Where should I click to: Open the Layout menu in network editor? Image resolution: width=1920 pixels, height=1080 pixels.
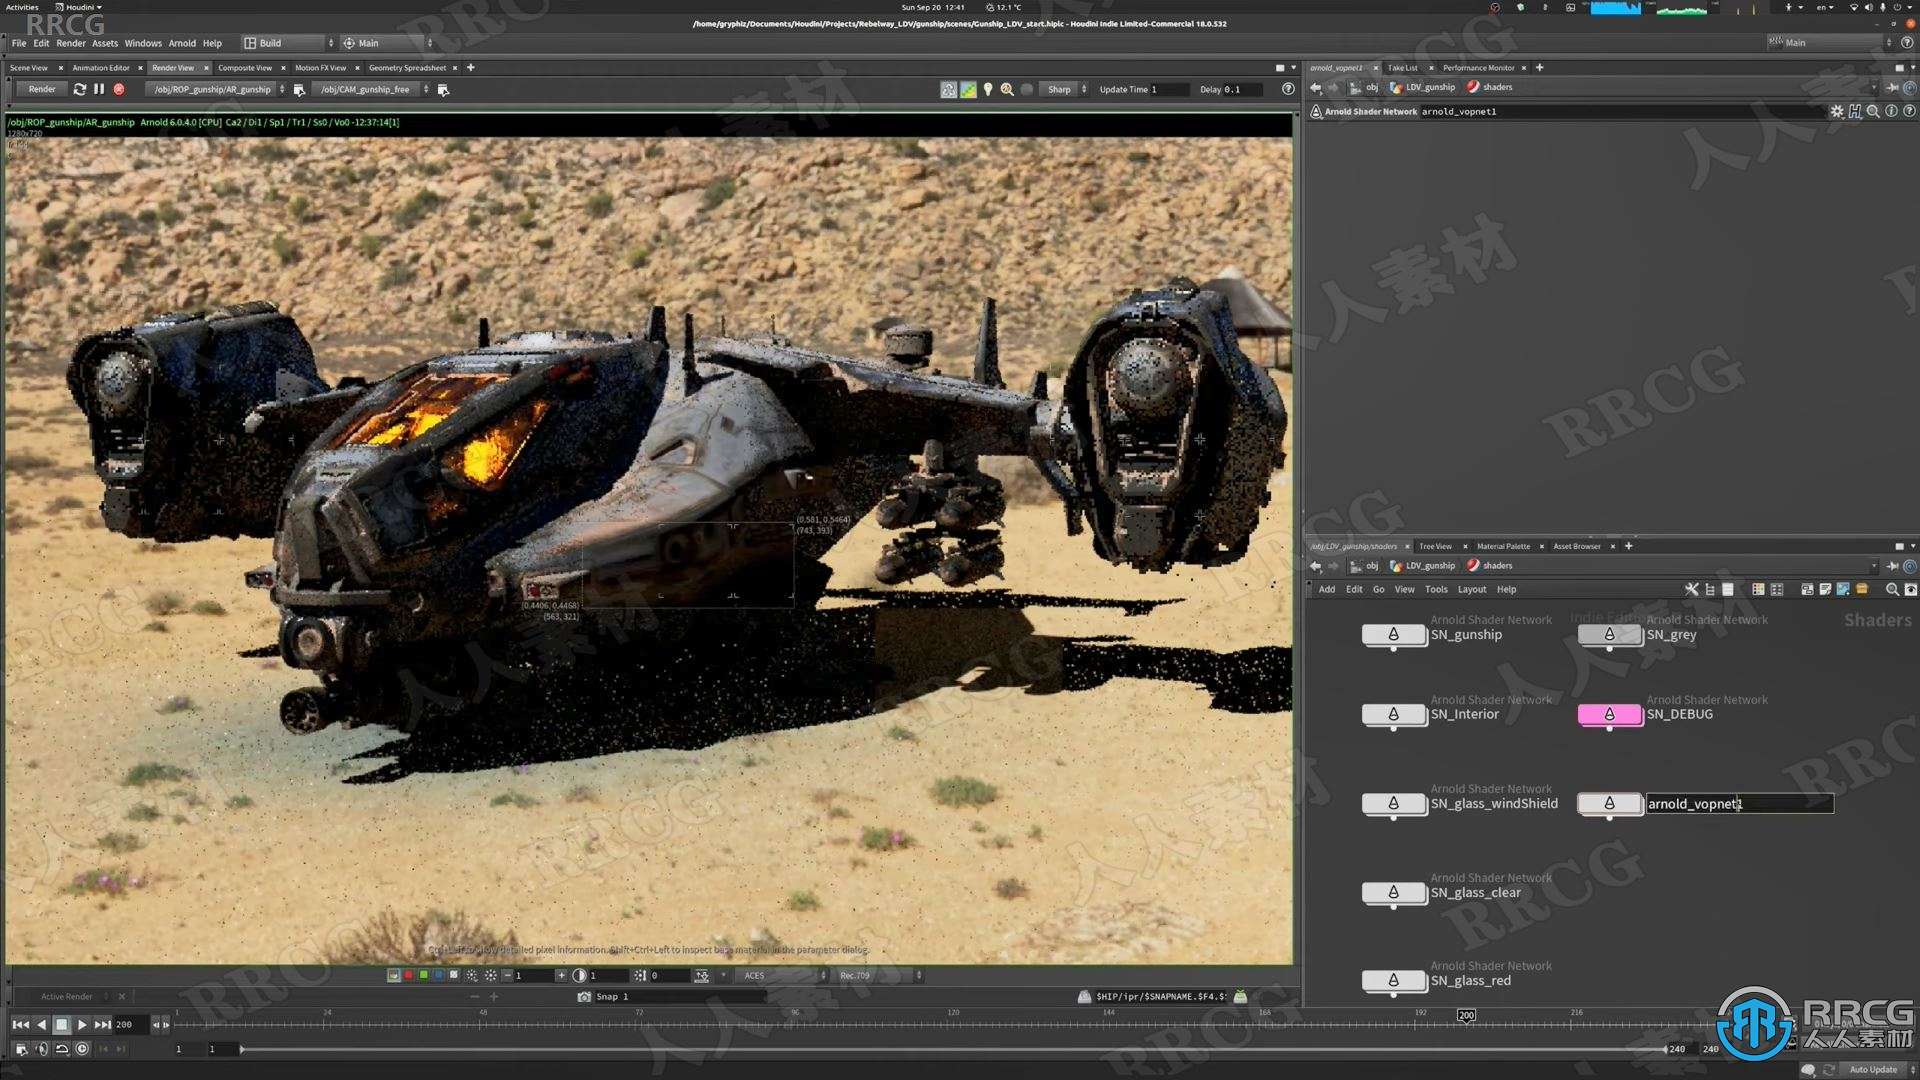tap(1471, 590)
